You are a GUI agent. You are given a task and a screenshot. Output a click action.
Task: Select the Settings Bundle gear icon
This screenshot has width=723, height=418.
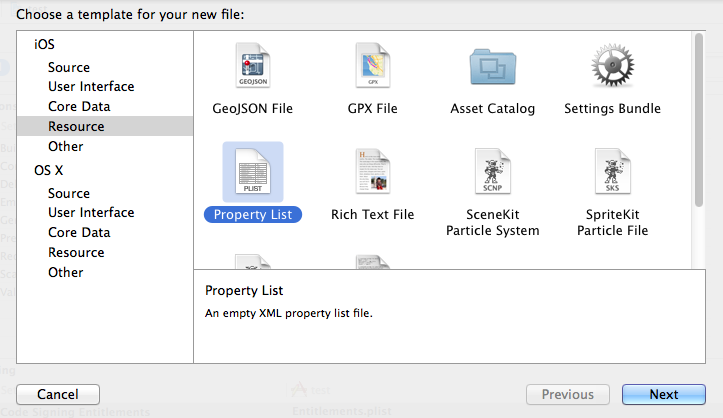click(612, 68)
